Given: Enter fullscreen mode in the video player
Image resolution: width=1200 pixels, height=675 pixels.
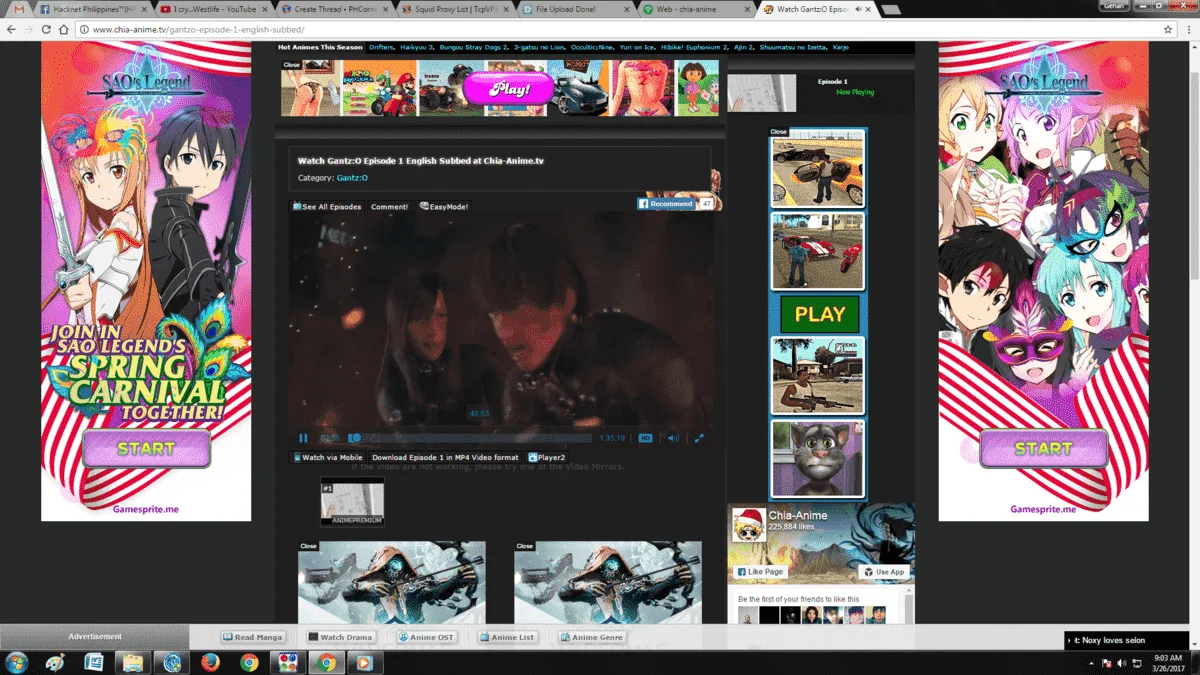Looking at the screenshot, I should (699, 438).
